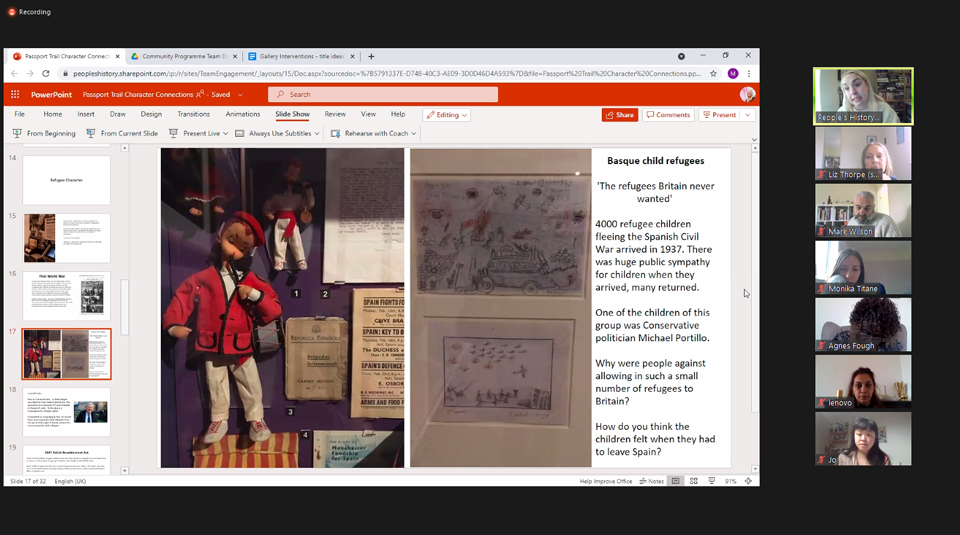Screen dimensions: 960x535
Task: Open the File menu
Action: (x=20, y=114)
